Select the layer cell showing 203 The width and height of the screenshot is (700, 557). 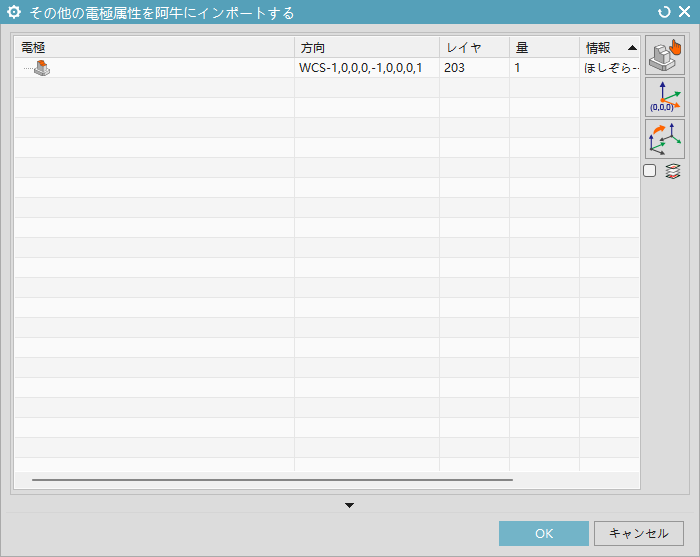coord(473,68)
